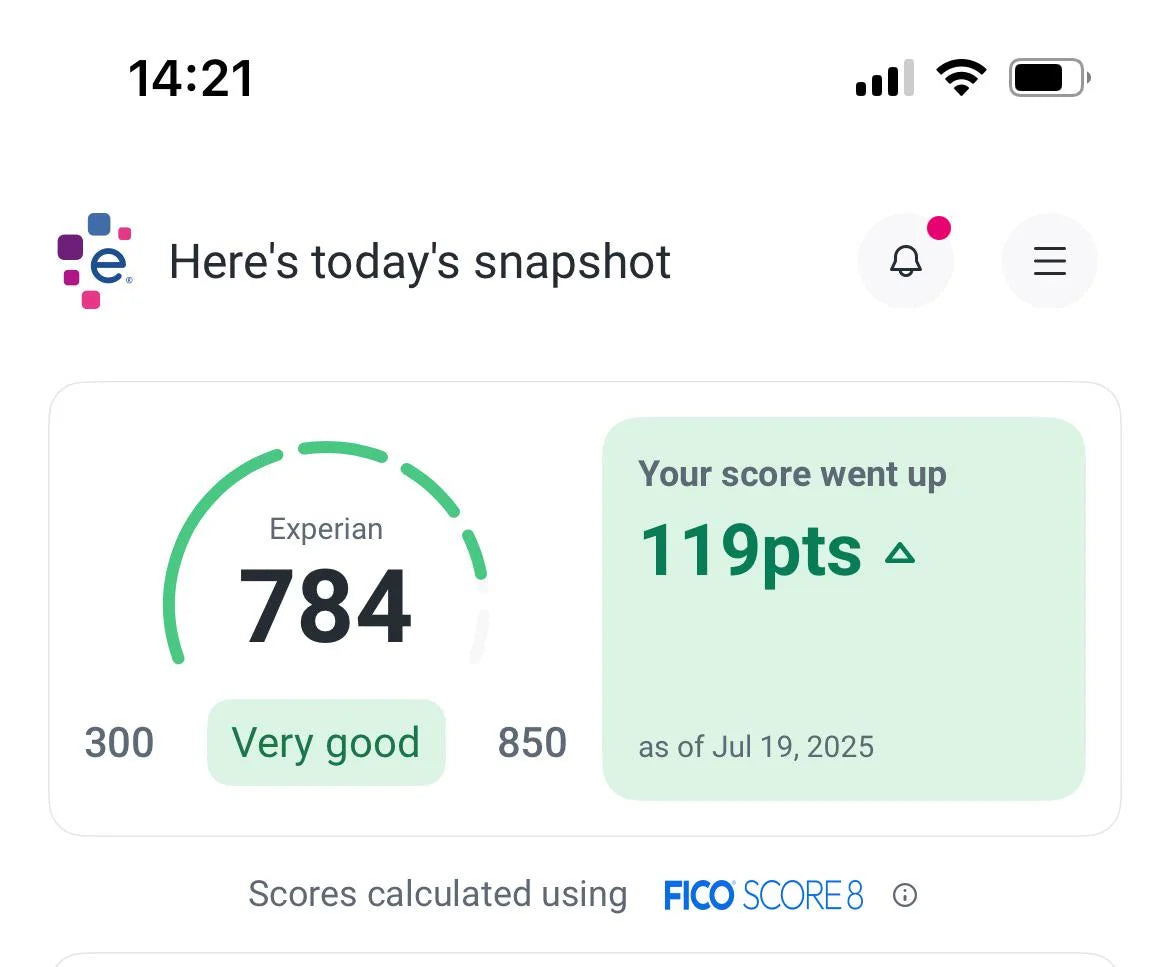This screenshot has width=1170, height=967.
Task: Open the "Your score went up" card
Action: point(843,650)
